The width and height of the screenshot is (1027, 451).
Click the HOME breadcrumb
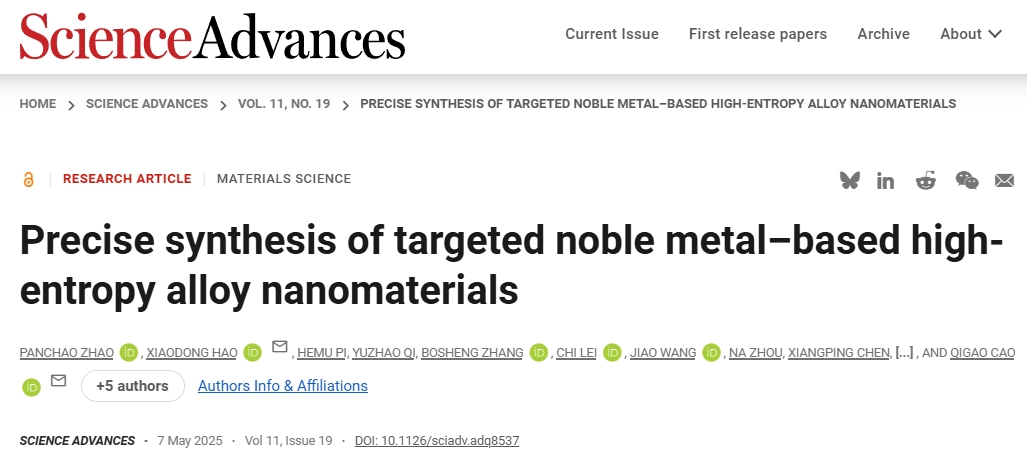tap(37, 104)
